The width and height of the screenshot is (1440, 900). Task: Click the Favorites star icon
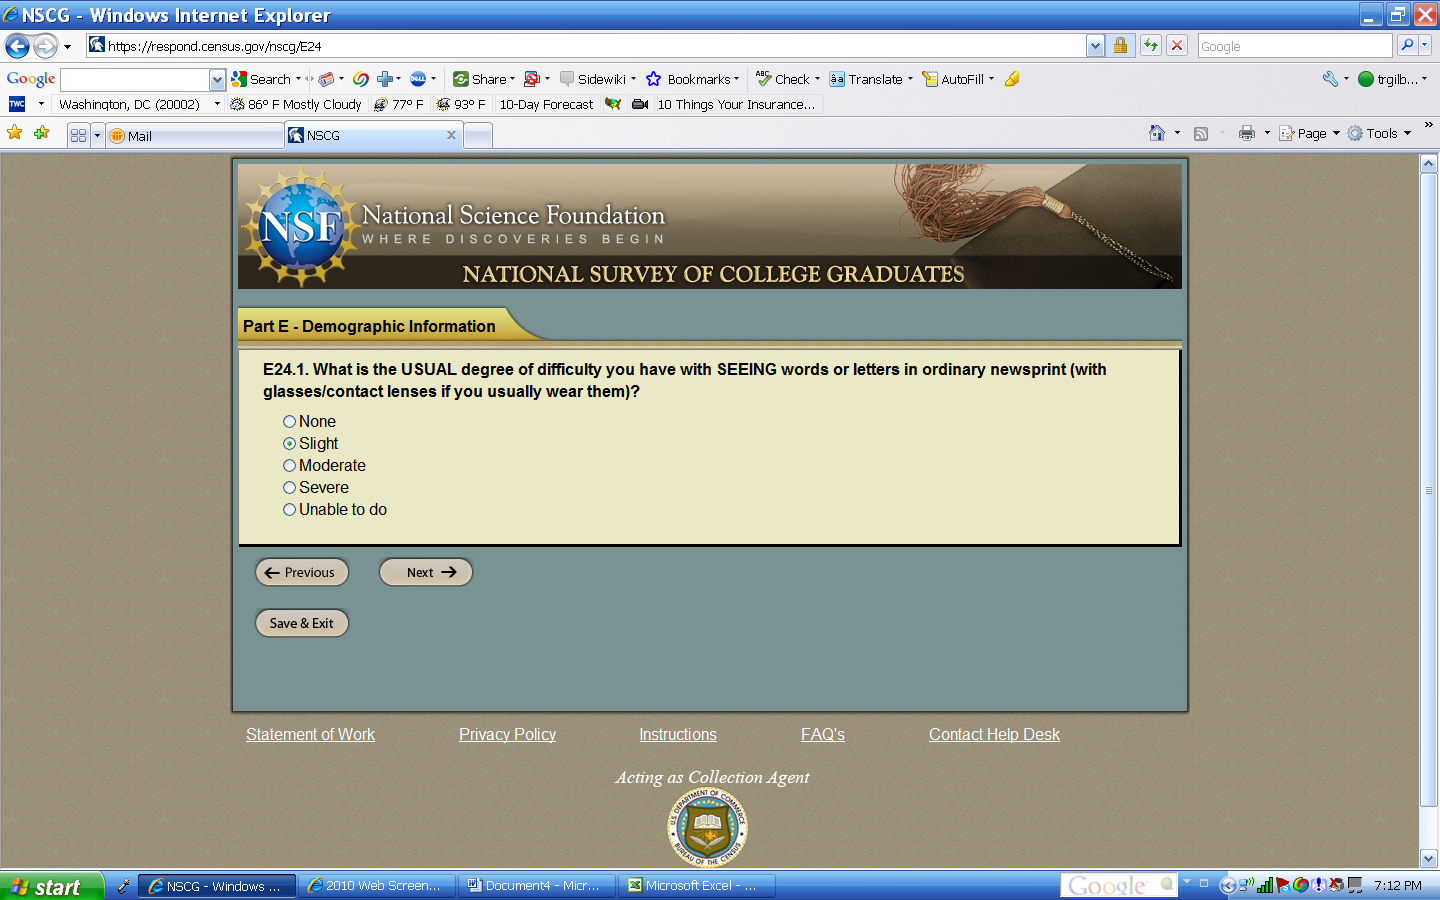tap(15, 133)
